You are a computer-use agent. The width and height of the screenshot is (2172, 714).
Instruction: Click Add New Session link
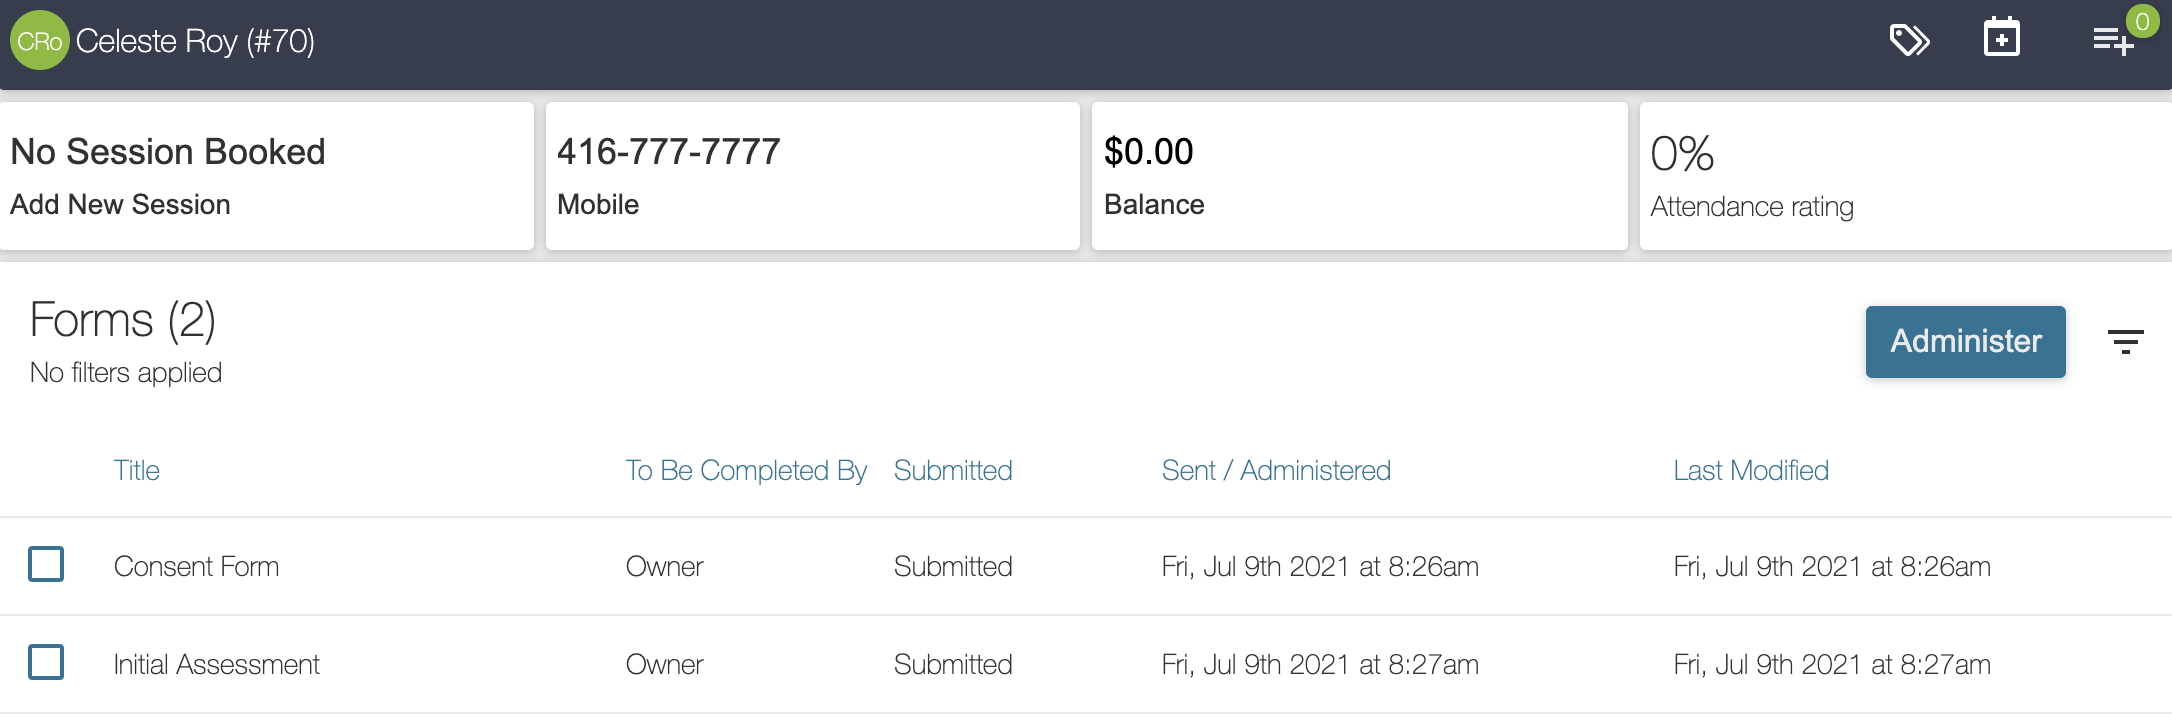click(120, 204)
